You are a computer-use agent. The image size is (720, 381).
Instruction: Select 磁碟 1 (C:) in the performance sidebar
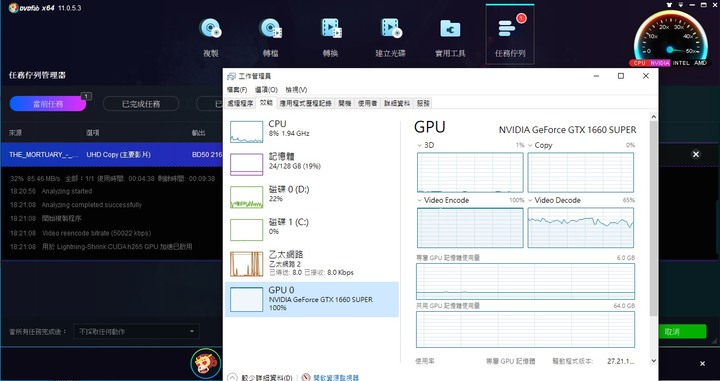pos(312,230)
